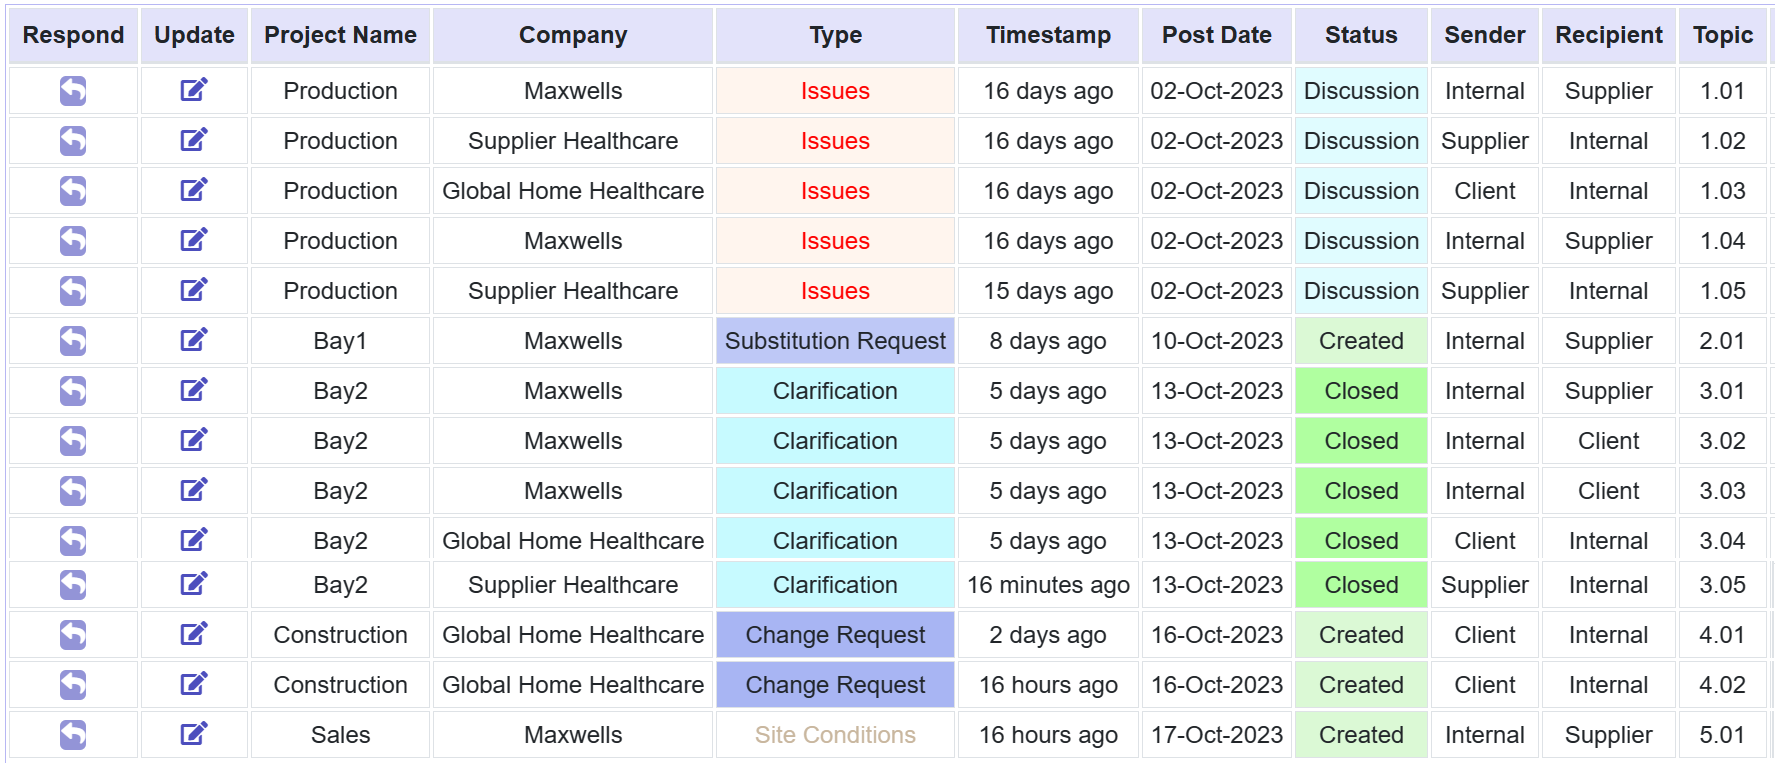Update the topic 3.03 Clarification row
The height and width of the screenshot is (763, 1782).
coord(194,490)
